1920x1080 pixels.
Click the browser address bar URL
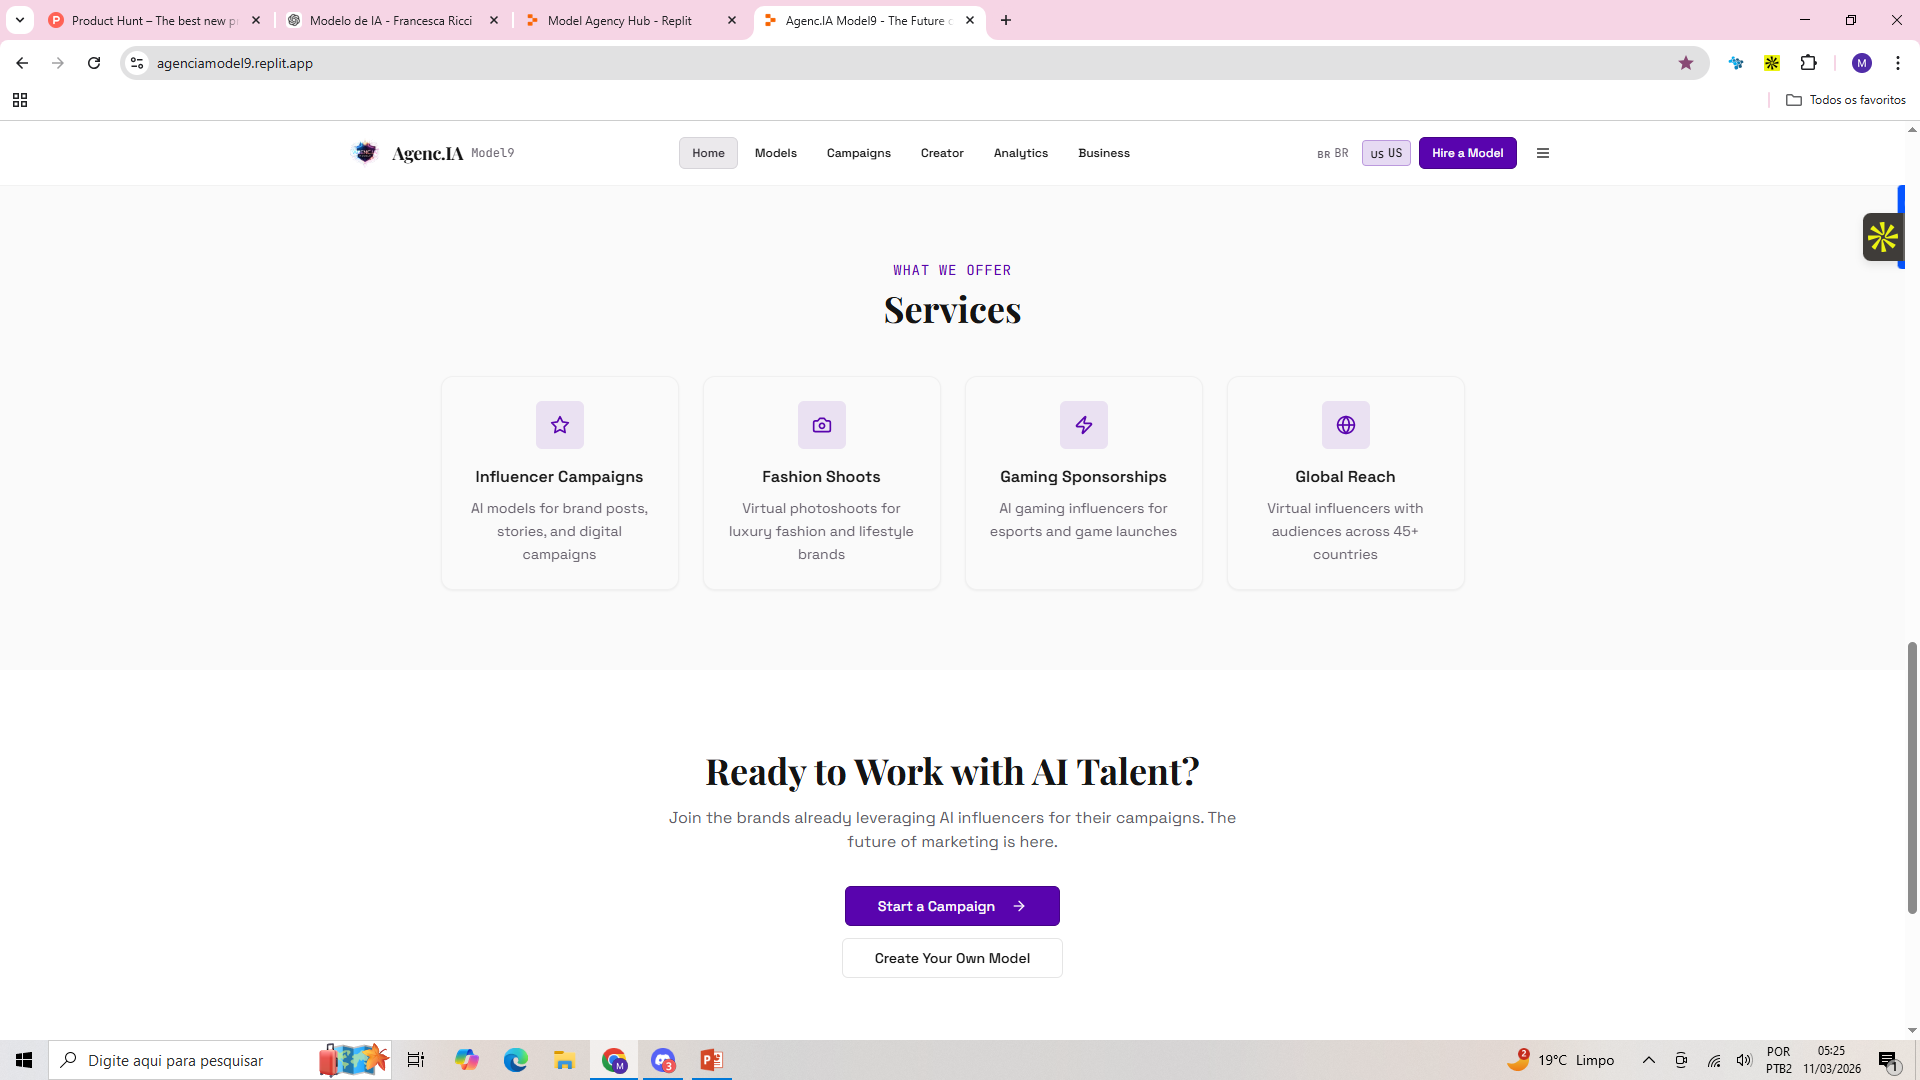(x=235, y=63)
